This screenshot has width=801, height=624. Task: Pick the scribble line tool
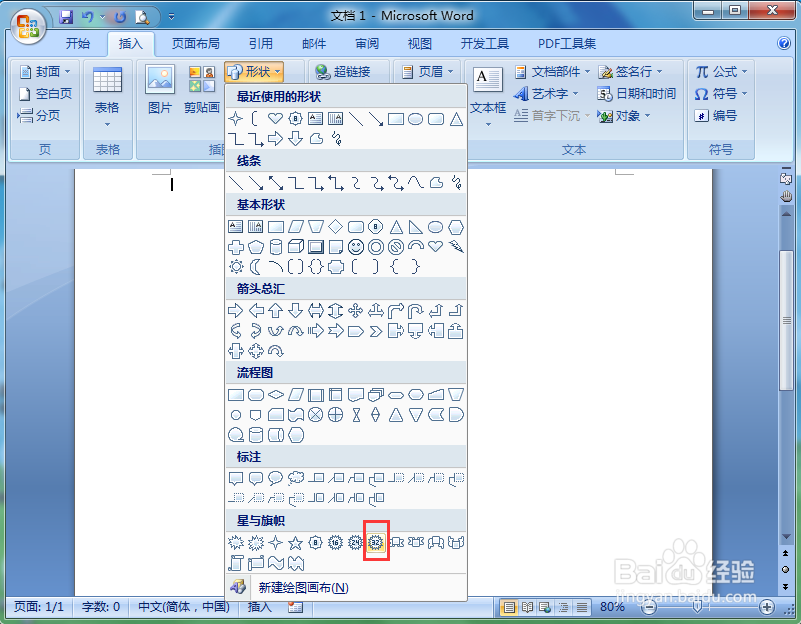tap(456, 183)
